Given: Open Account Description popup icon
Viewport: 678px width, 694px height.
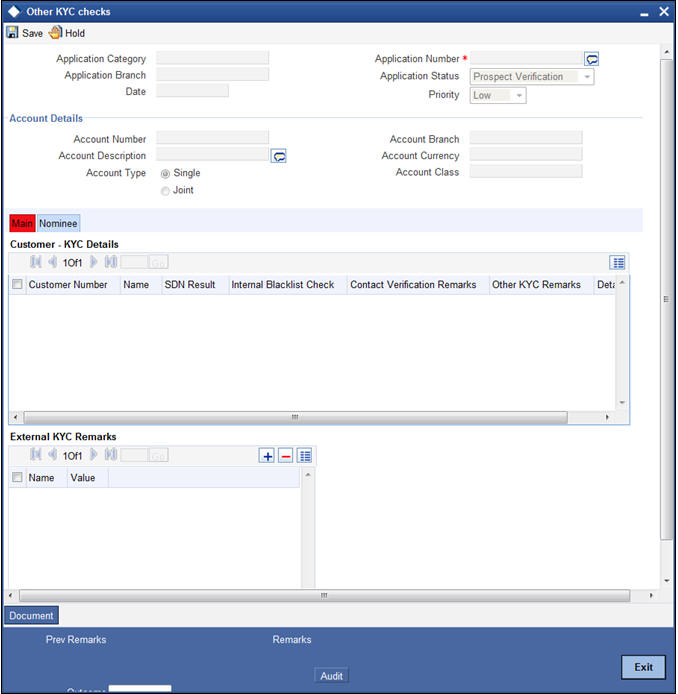Looking at the screenshot, I should point(278,156).
